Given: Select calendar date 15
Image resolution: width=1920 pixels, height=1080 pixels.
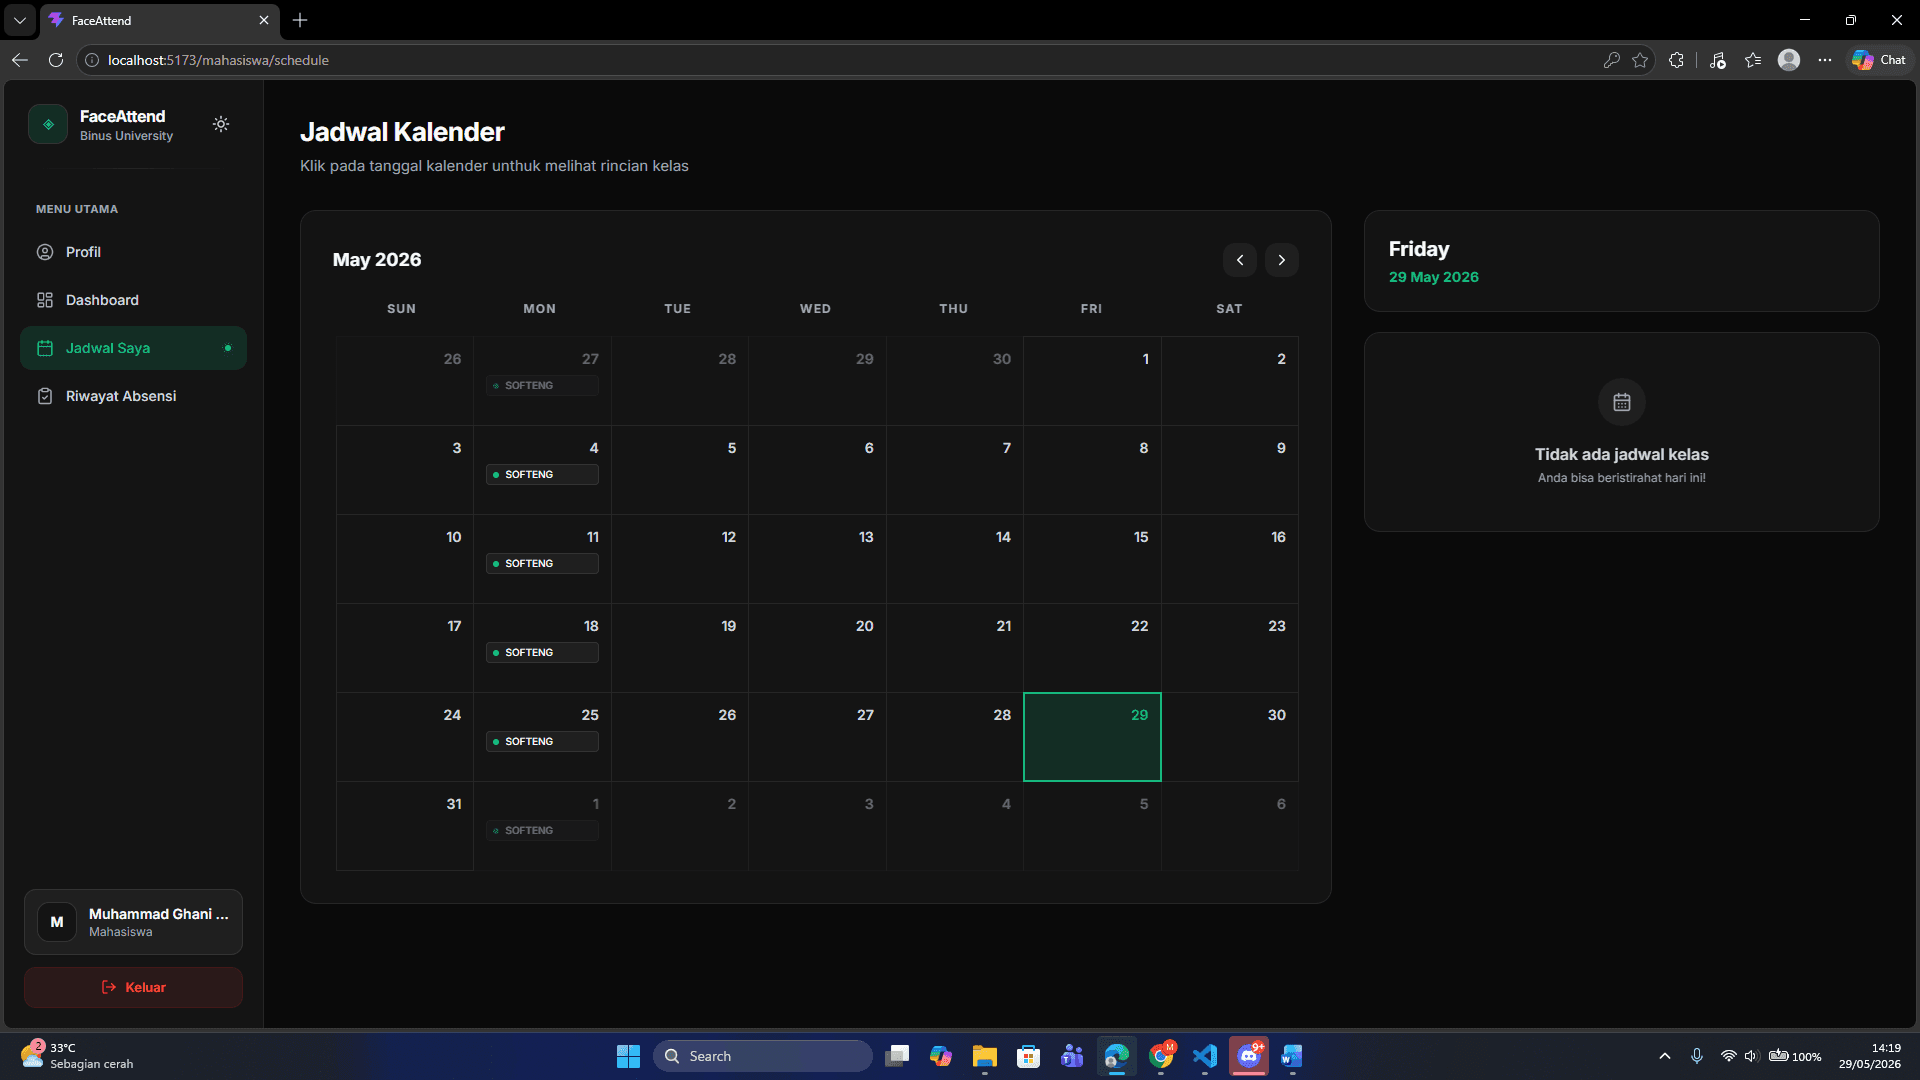Looking at the screenshot, I should (x=1092, y=559).
